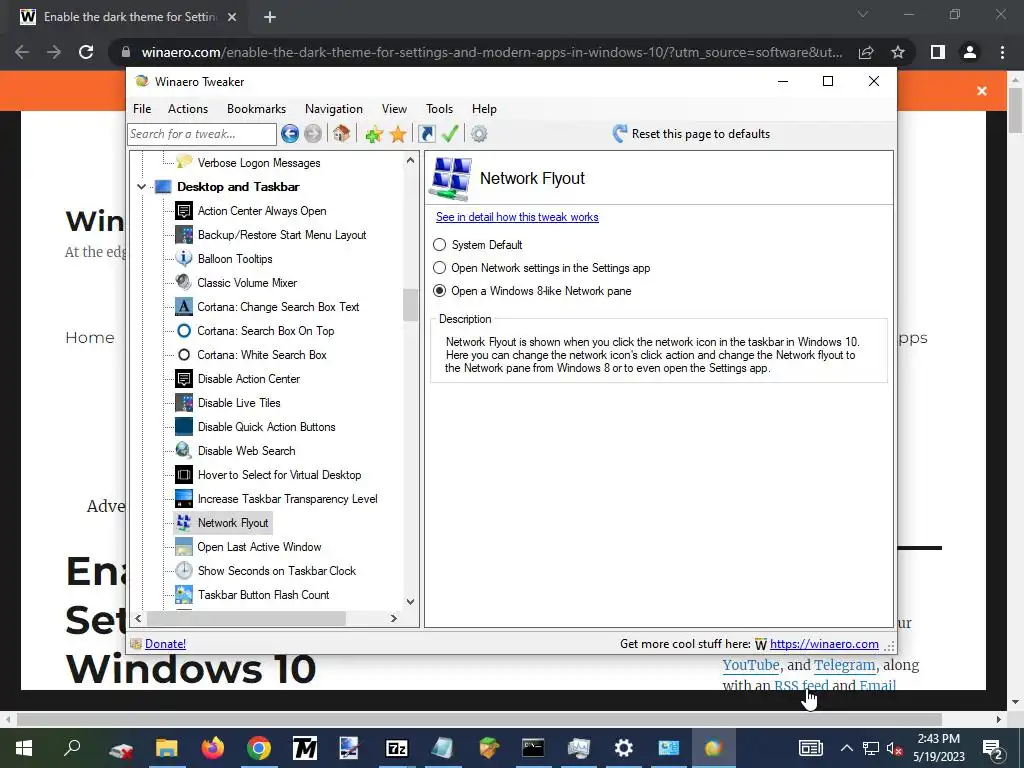Click in the Search for a tweak box
This screenshot has width=1024, height=768.
click(202, 134)
